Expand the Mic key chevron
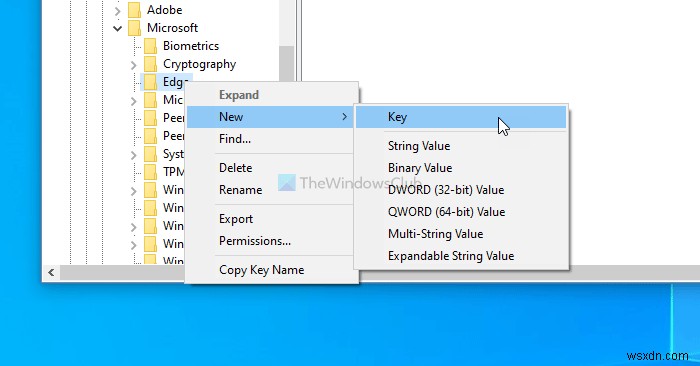This screenshot has width=700, height=366. click(133, 101)
